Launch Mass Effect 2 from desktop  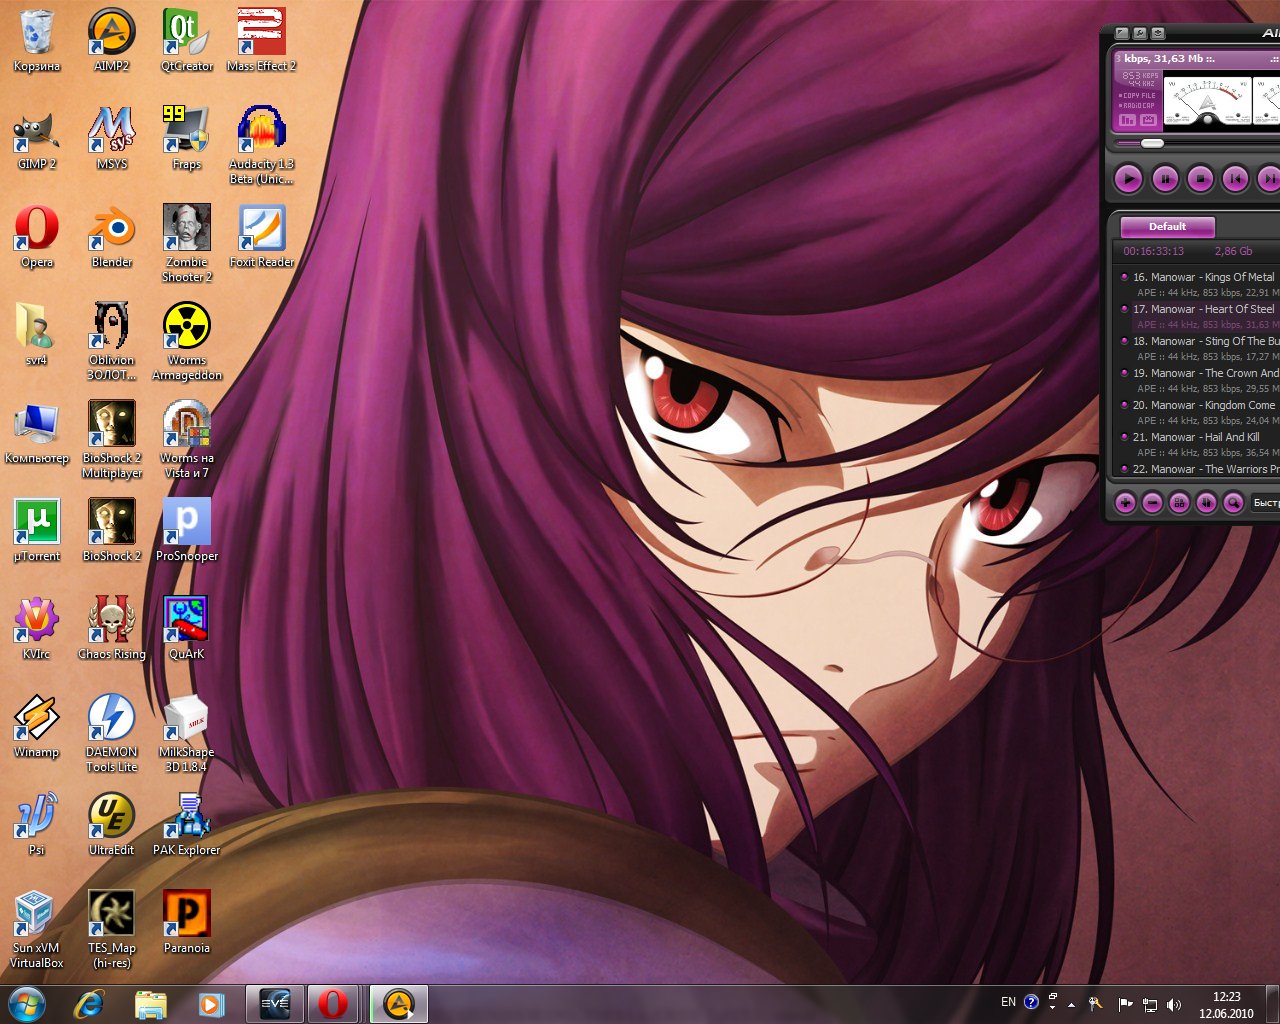tap(261, 40)
